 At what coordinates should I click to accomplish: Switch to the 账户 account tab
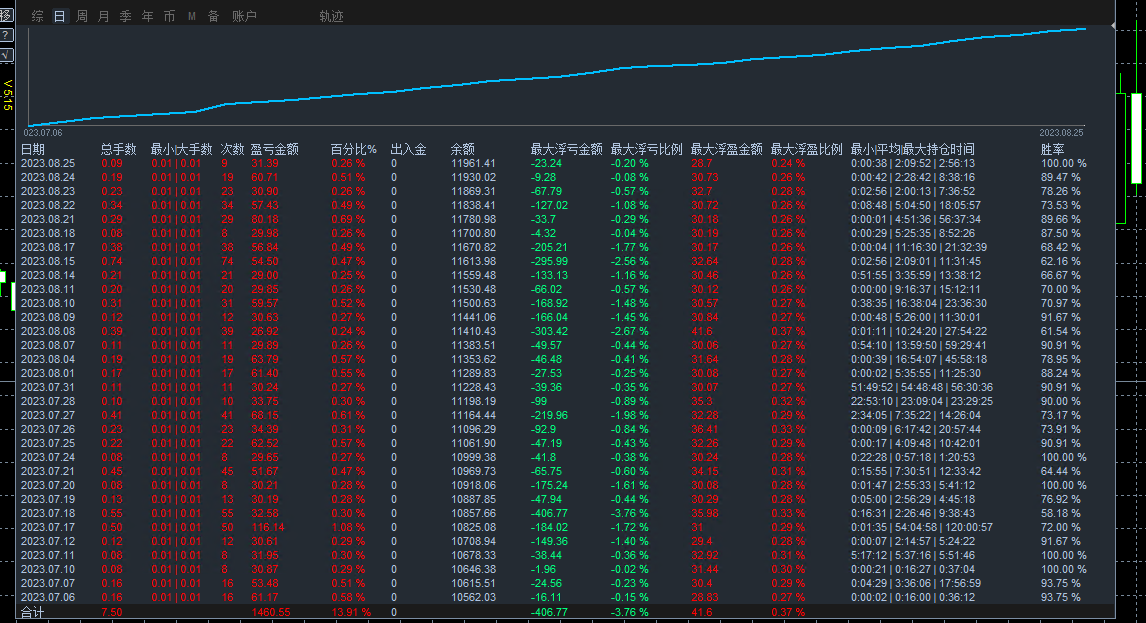244,16
